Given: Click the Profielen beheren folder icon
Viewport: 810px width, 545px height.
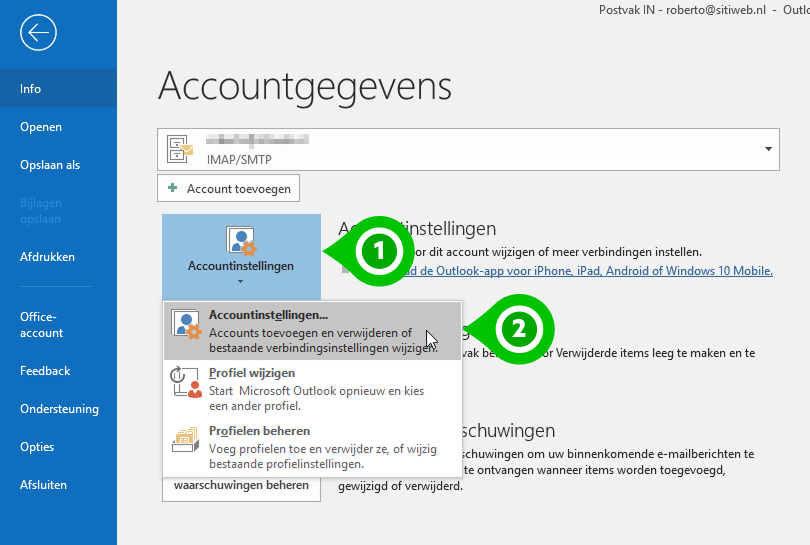Looking at the screenshot, I should point(185,440).
